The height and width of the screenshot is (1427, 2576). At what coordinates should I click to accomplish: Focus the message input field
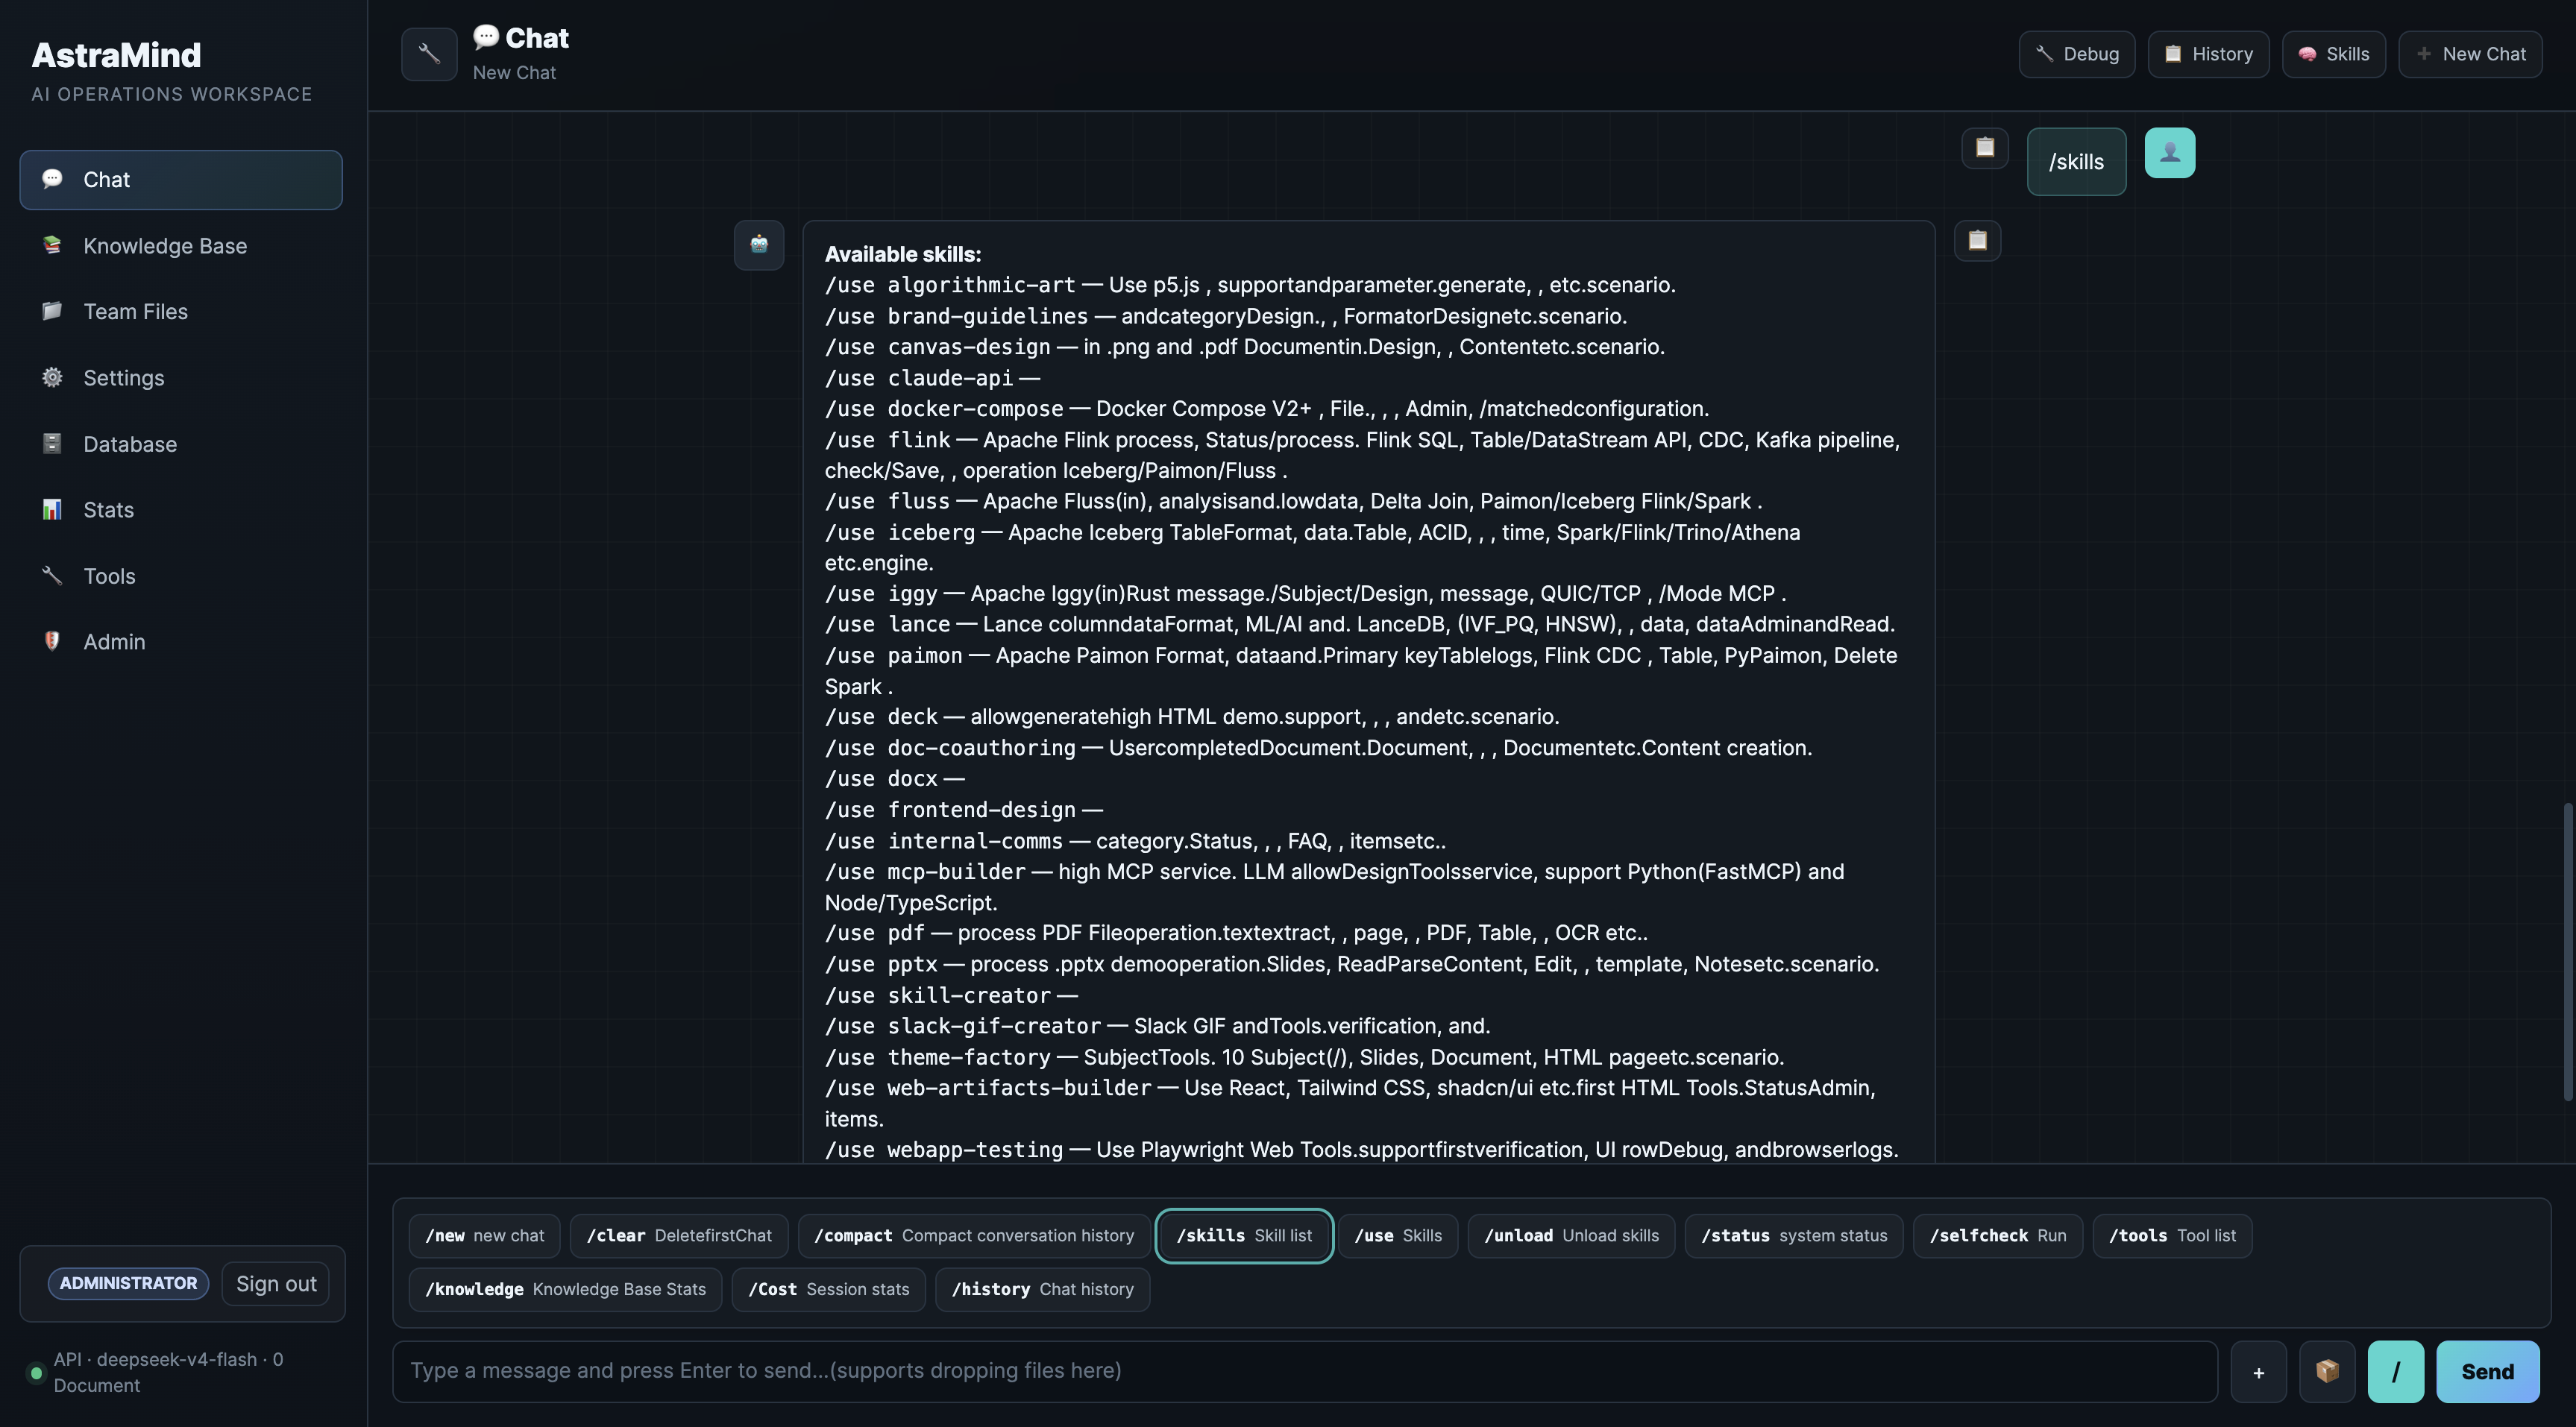[1305, 1371]
